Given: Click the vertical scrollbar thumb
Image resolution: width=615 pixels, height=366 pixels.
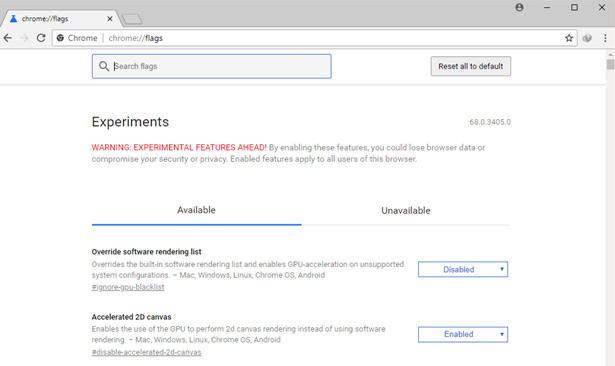Looking at the screenshot, I should 610,64.
